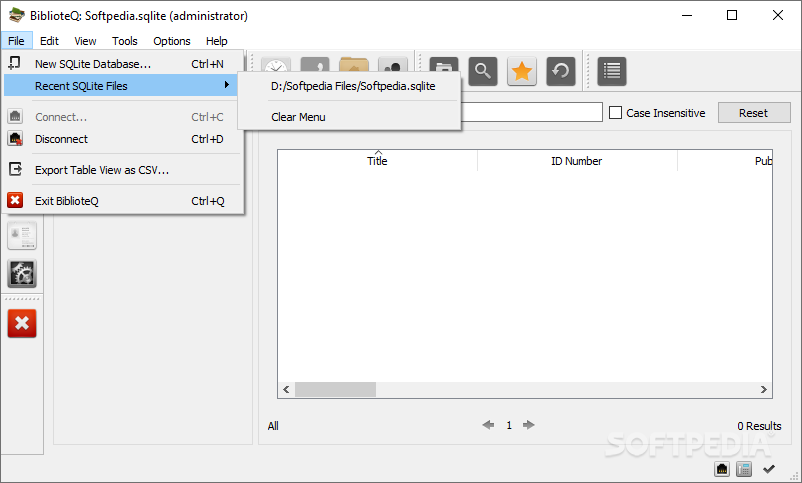Expand the Recent SQLite Files submenu
Screen dimensions: 802x483
(x=123, y=86)
